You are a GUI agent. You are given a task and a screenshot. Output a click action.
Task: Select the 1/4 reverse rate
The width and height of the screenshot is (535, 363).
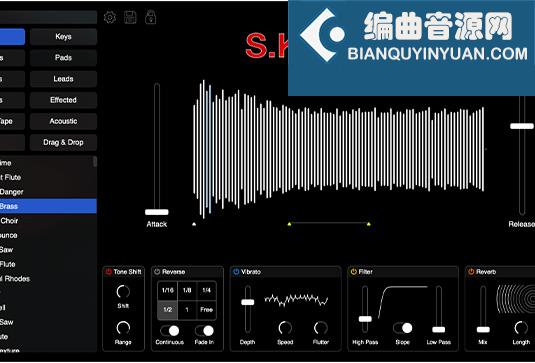(x=206, y=291)
